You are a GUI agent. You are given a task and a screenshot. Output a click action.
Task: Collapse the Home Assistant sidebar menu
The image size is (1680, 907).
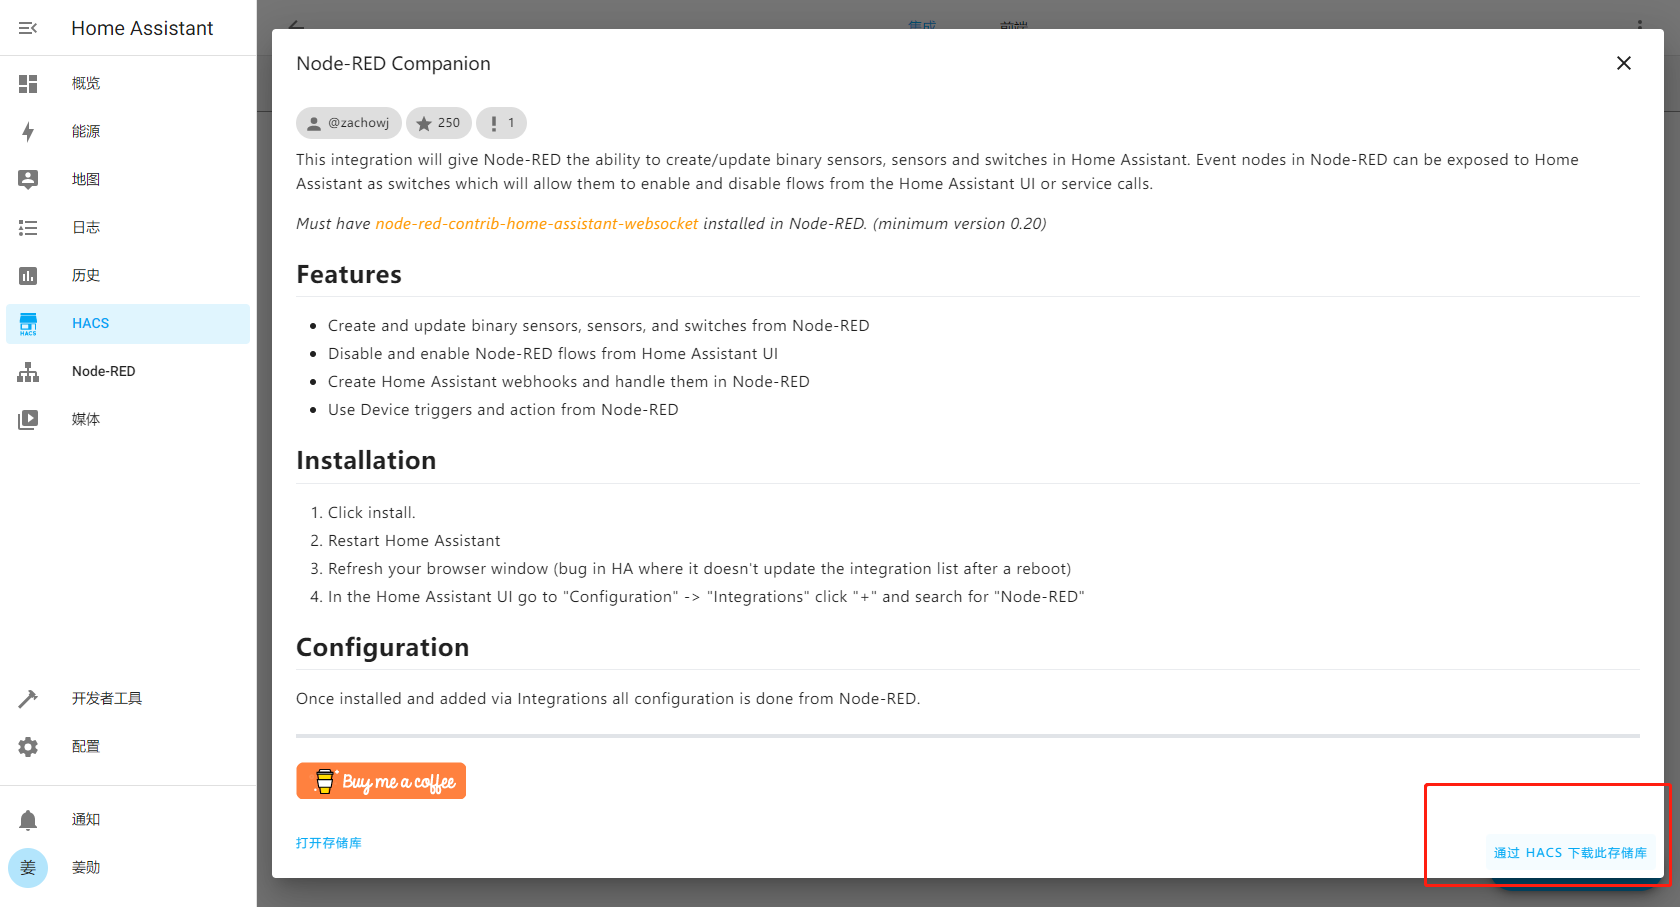[28, 28]
